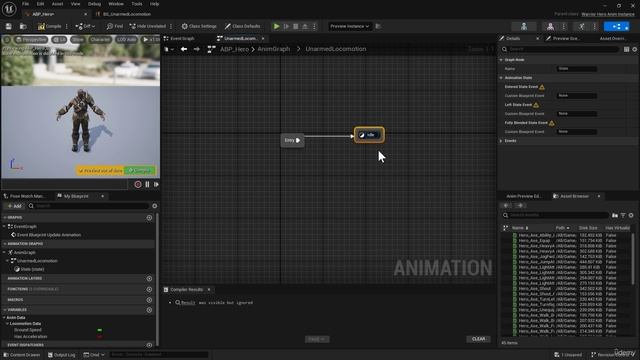Viewport: 640px width, 360px height.
Task: Switch to the Anim Preview Editor tab
Action: pos(523,196)
